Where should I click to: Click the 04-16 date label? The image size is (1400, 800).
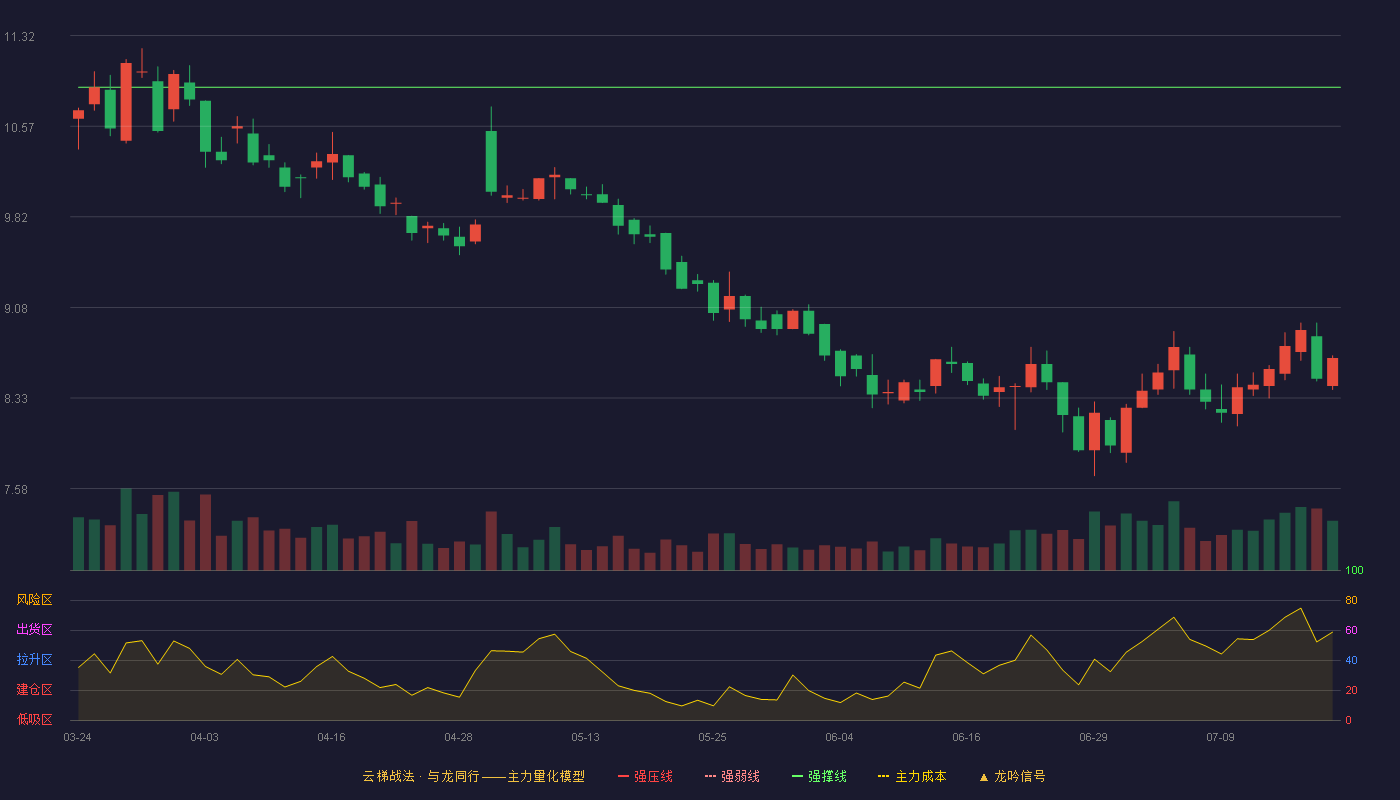pos(331,737)
